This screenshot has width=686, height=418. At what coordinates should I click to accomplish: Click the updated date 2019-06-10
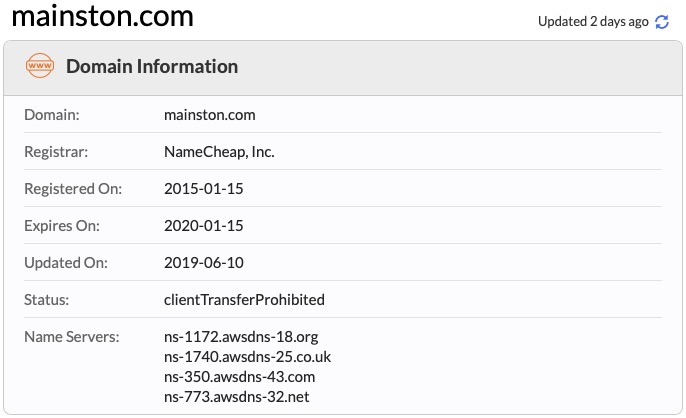(204, 263)
